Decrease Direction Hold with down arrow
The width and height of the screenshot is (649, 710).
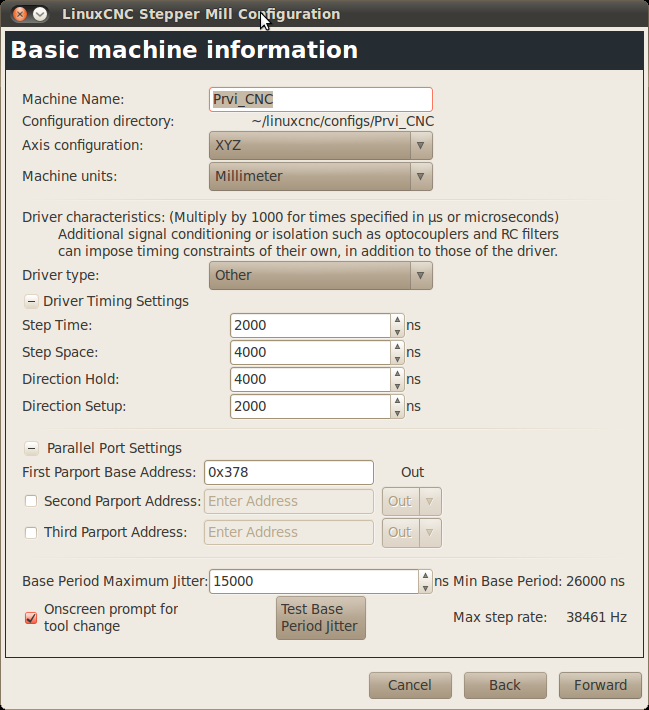click(397, 386)
